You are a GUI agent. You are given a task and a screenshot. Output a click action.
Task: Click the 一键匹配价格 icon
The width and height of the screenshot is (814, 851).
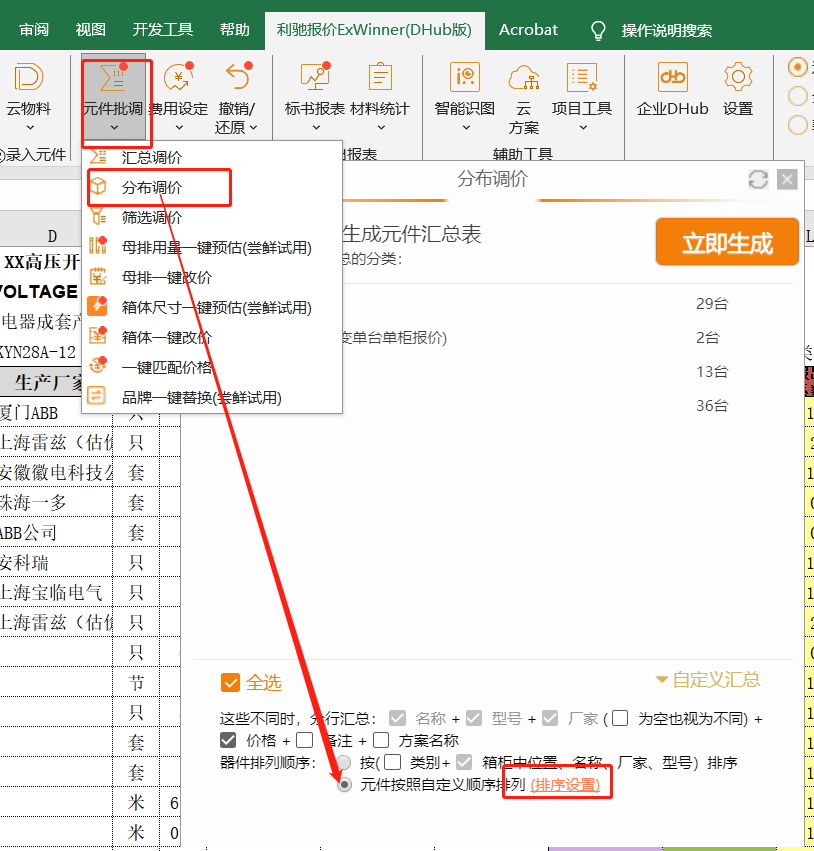click(98, 367)
